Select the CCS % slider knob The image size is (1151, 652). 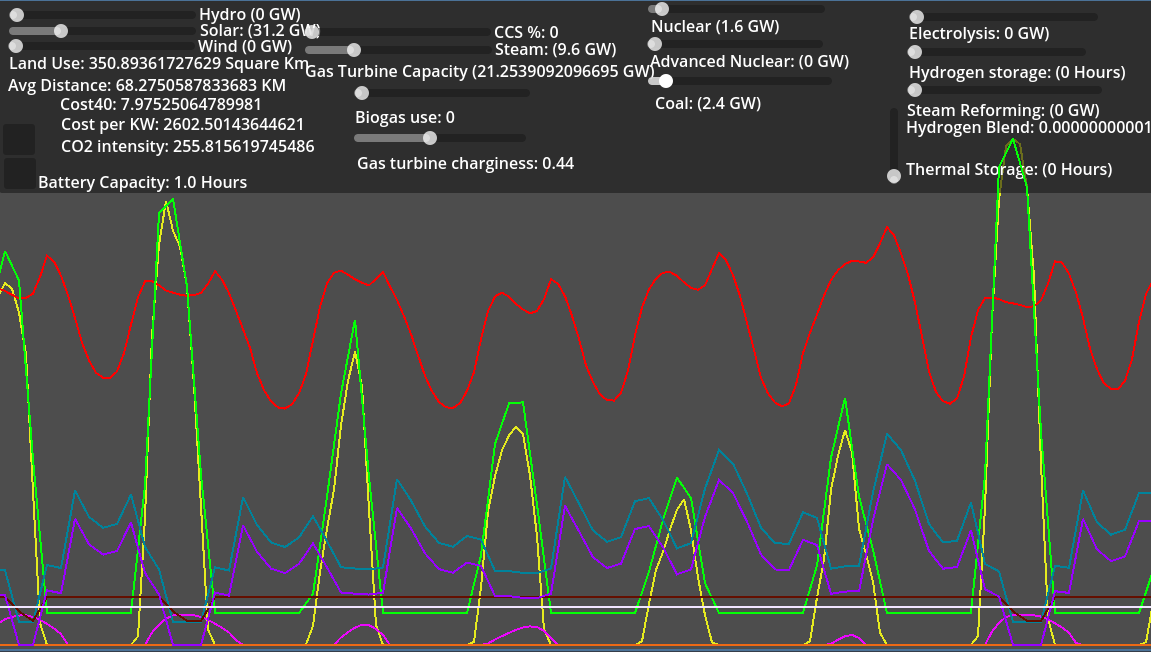pos(313,33)
